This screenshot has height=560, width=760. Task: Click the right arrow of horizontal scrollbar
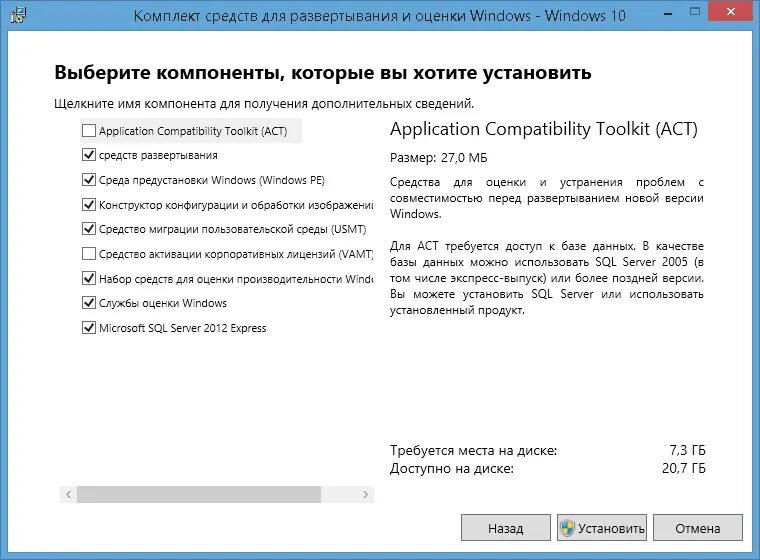pyautogui.click(x=365, y=495)
